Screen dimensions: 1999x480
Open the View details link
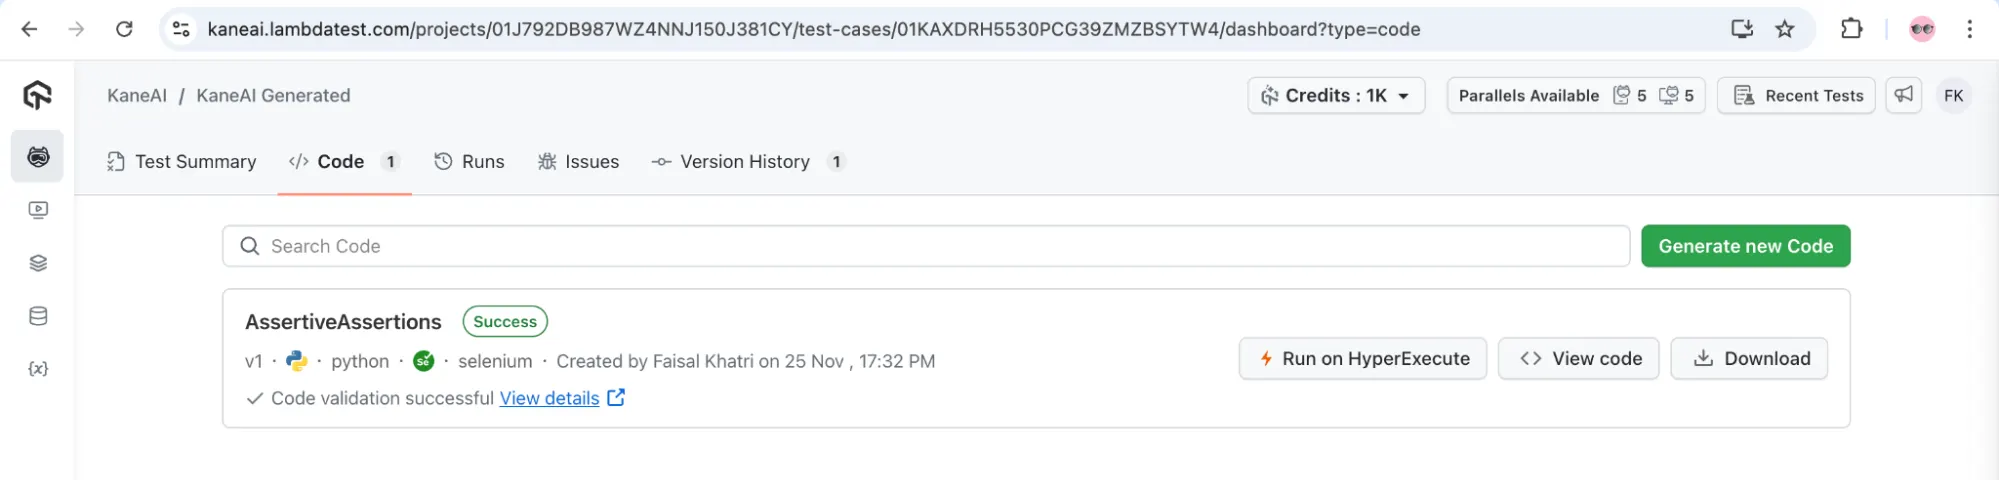coord(550,398)
